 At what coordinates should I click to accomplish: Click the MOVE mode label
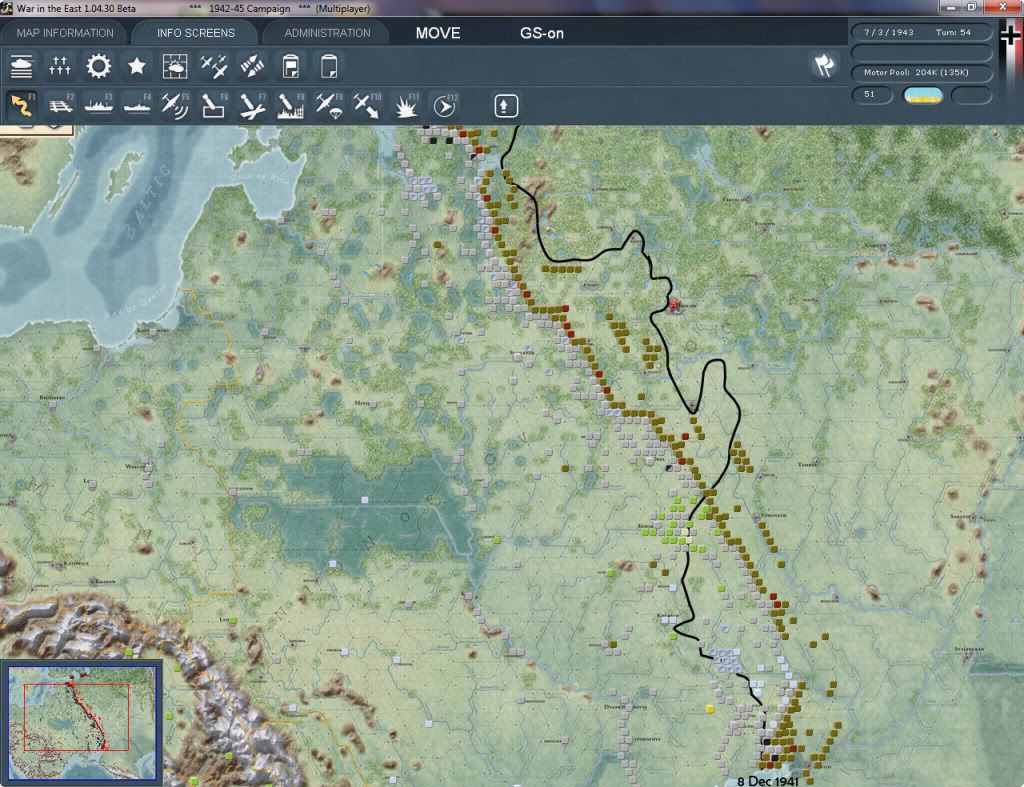[x=438, y=33]
